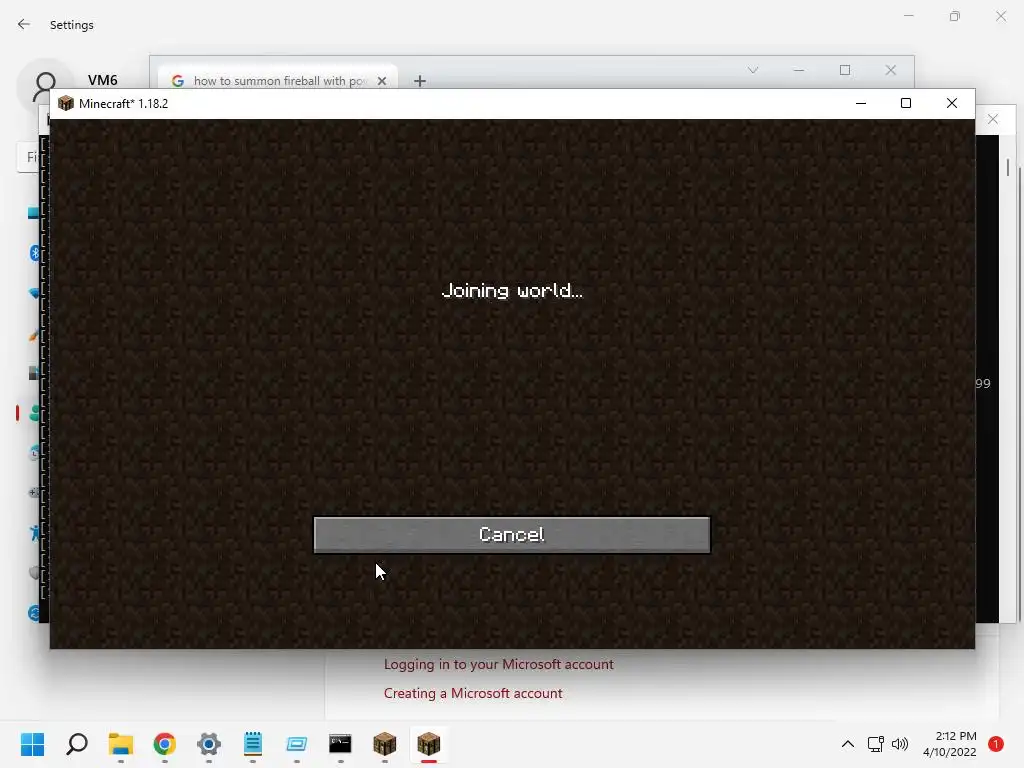The image size is (1024, 768).
Task: Open the blue window app in taskbar
Action: click(296, 744)
